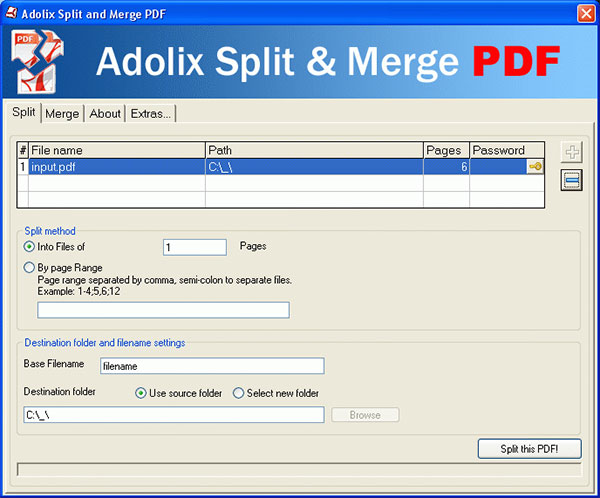Screen dimensions: 600x498
Task: Click the pages-per-file number field
Action: coord(194,247)
